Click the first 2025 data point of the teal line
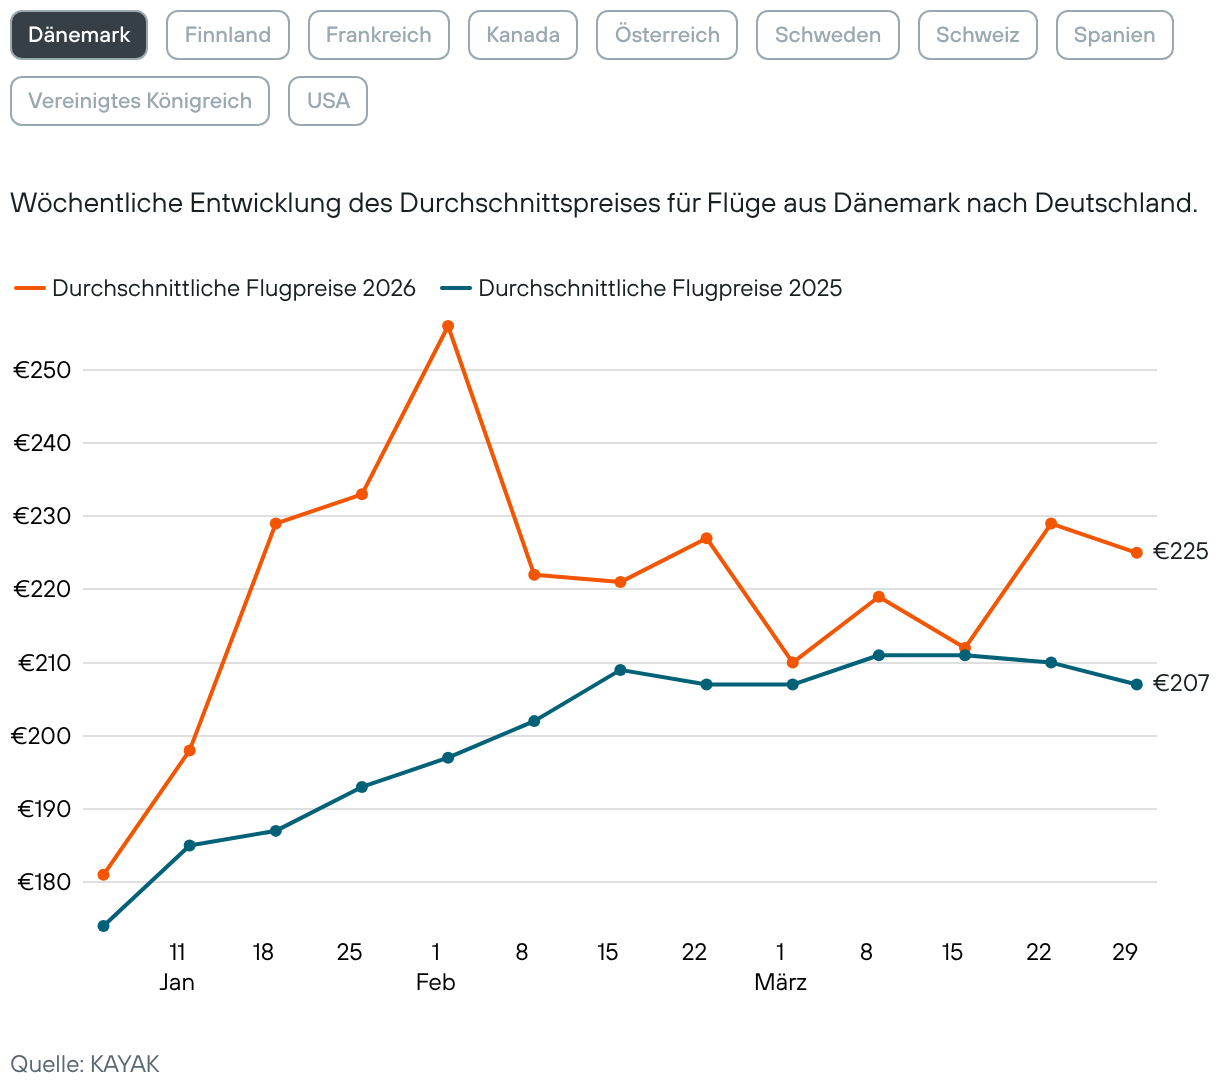This screenshot has width=1220, height=1092. tap(104, 926)
